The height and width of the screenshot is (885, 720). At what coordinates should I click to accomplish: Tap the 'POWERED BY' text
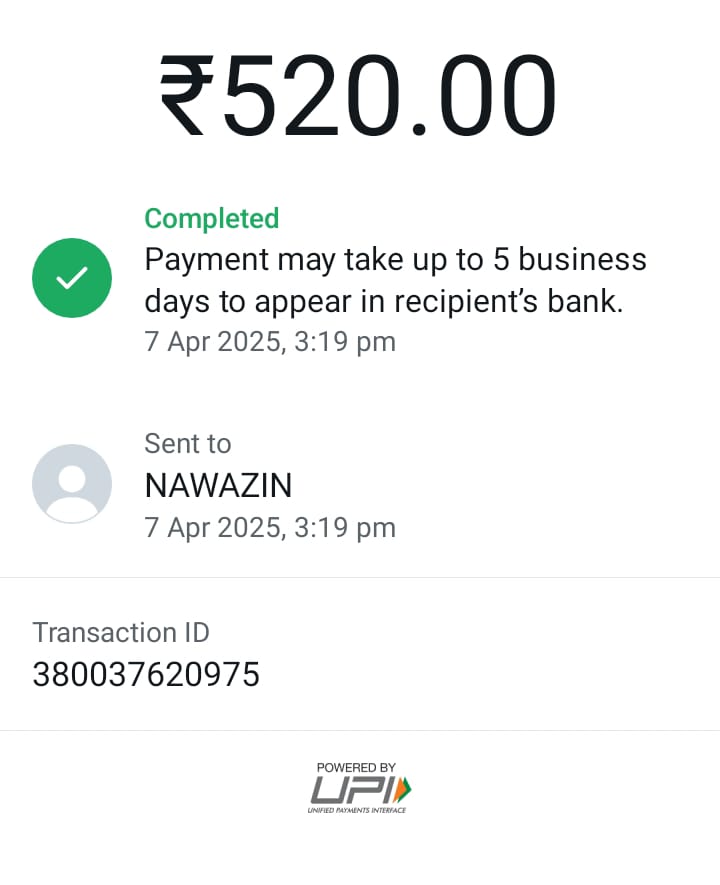pos(356,768)
